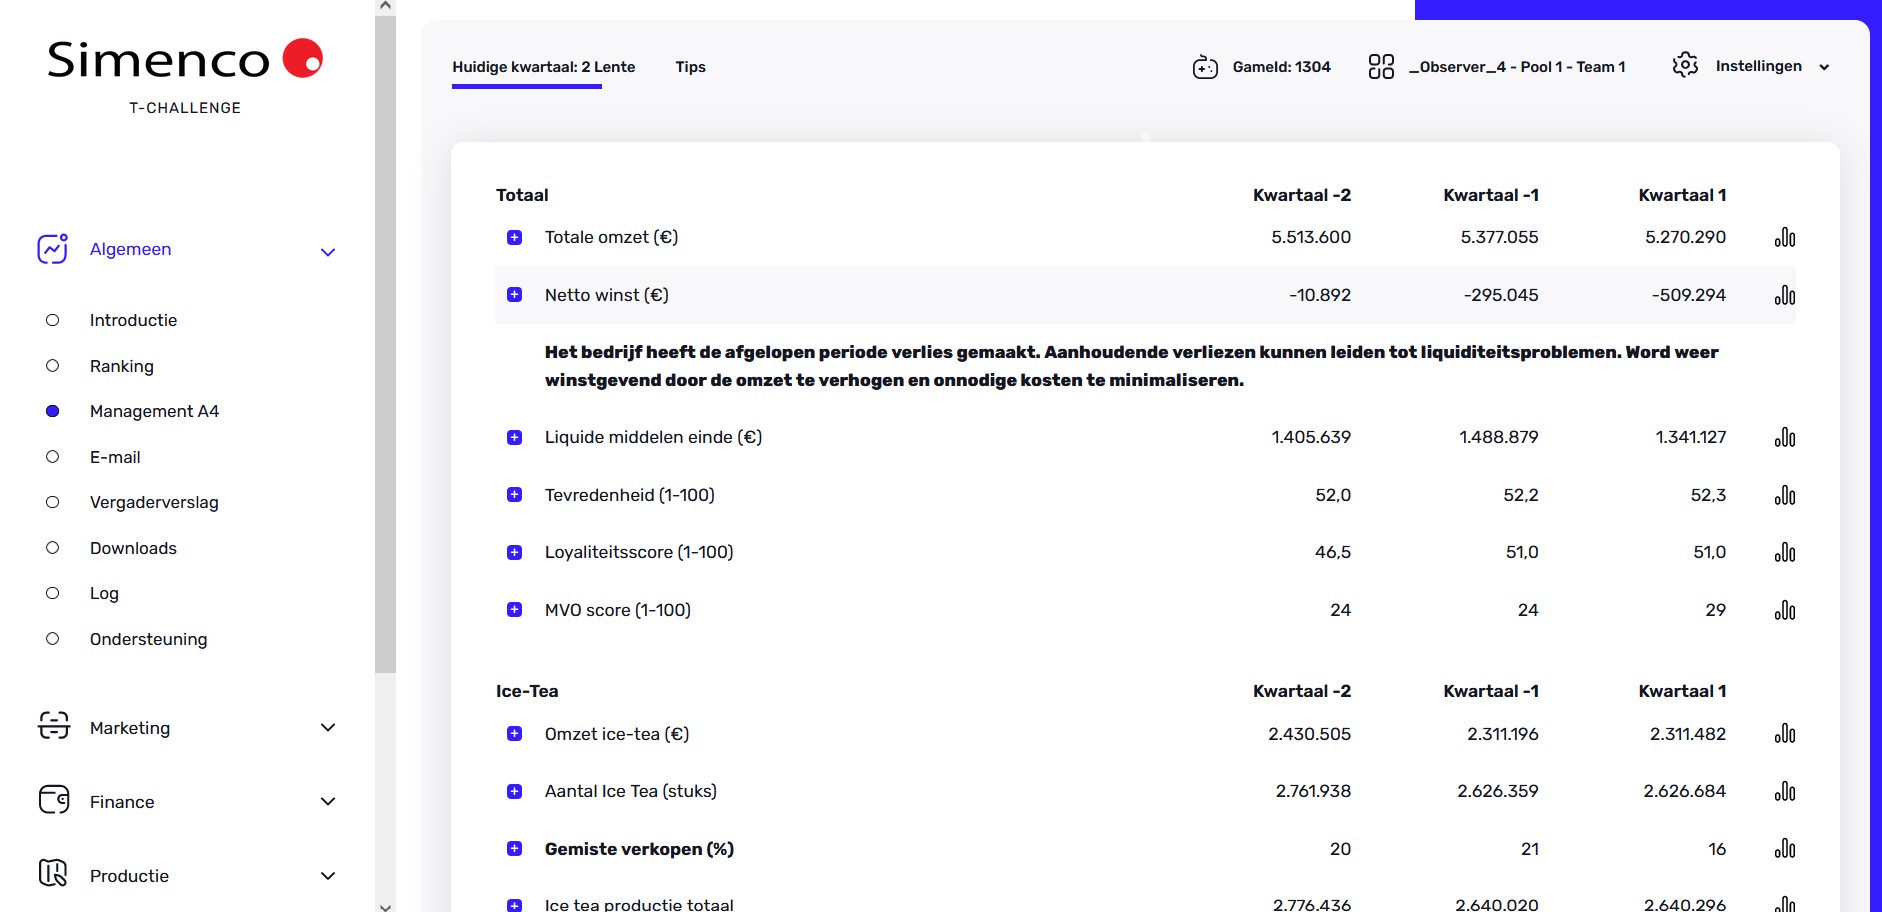Viewport: 1882px width, 912px height.
Task: Click the Gameld controller icon
Action: (x=1205, y=67)
